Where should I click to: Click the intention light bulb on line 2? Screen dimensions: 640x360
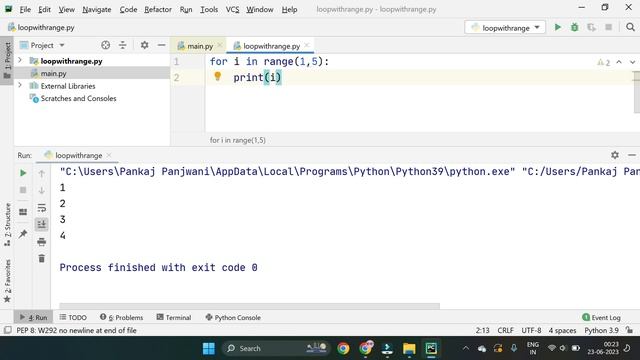(218, 76)
